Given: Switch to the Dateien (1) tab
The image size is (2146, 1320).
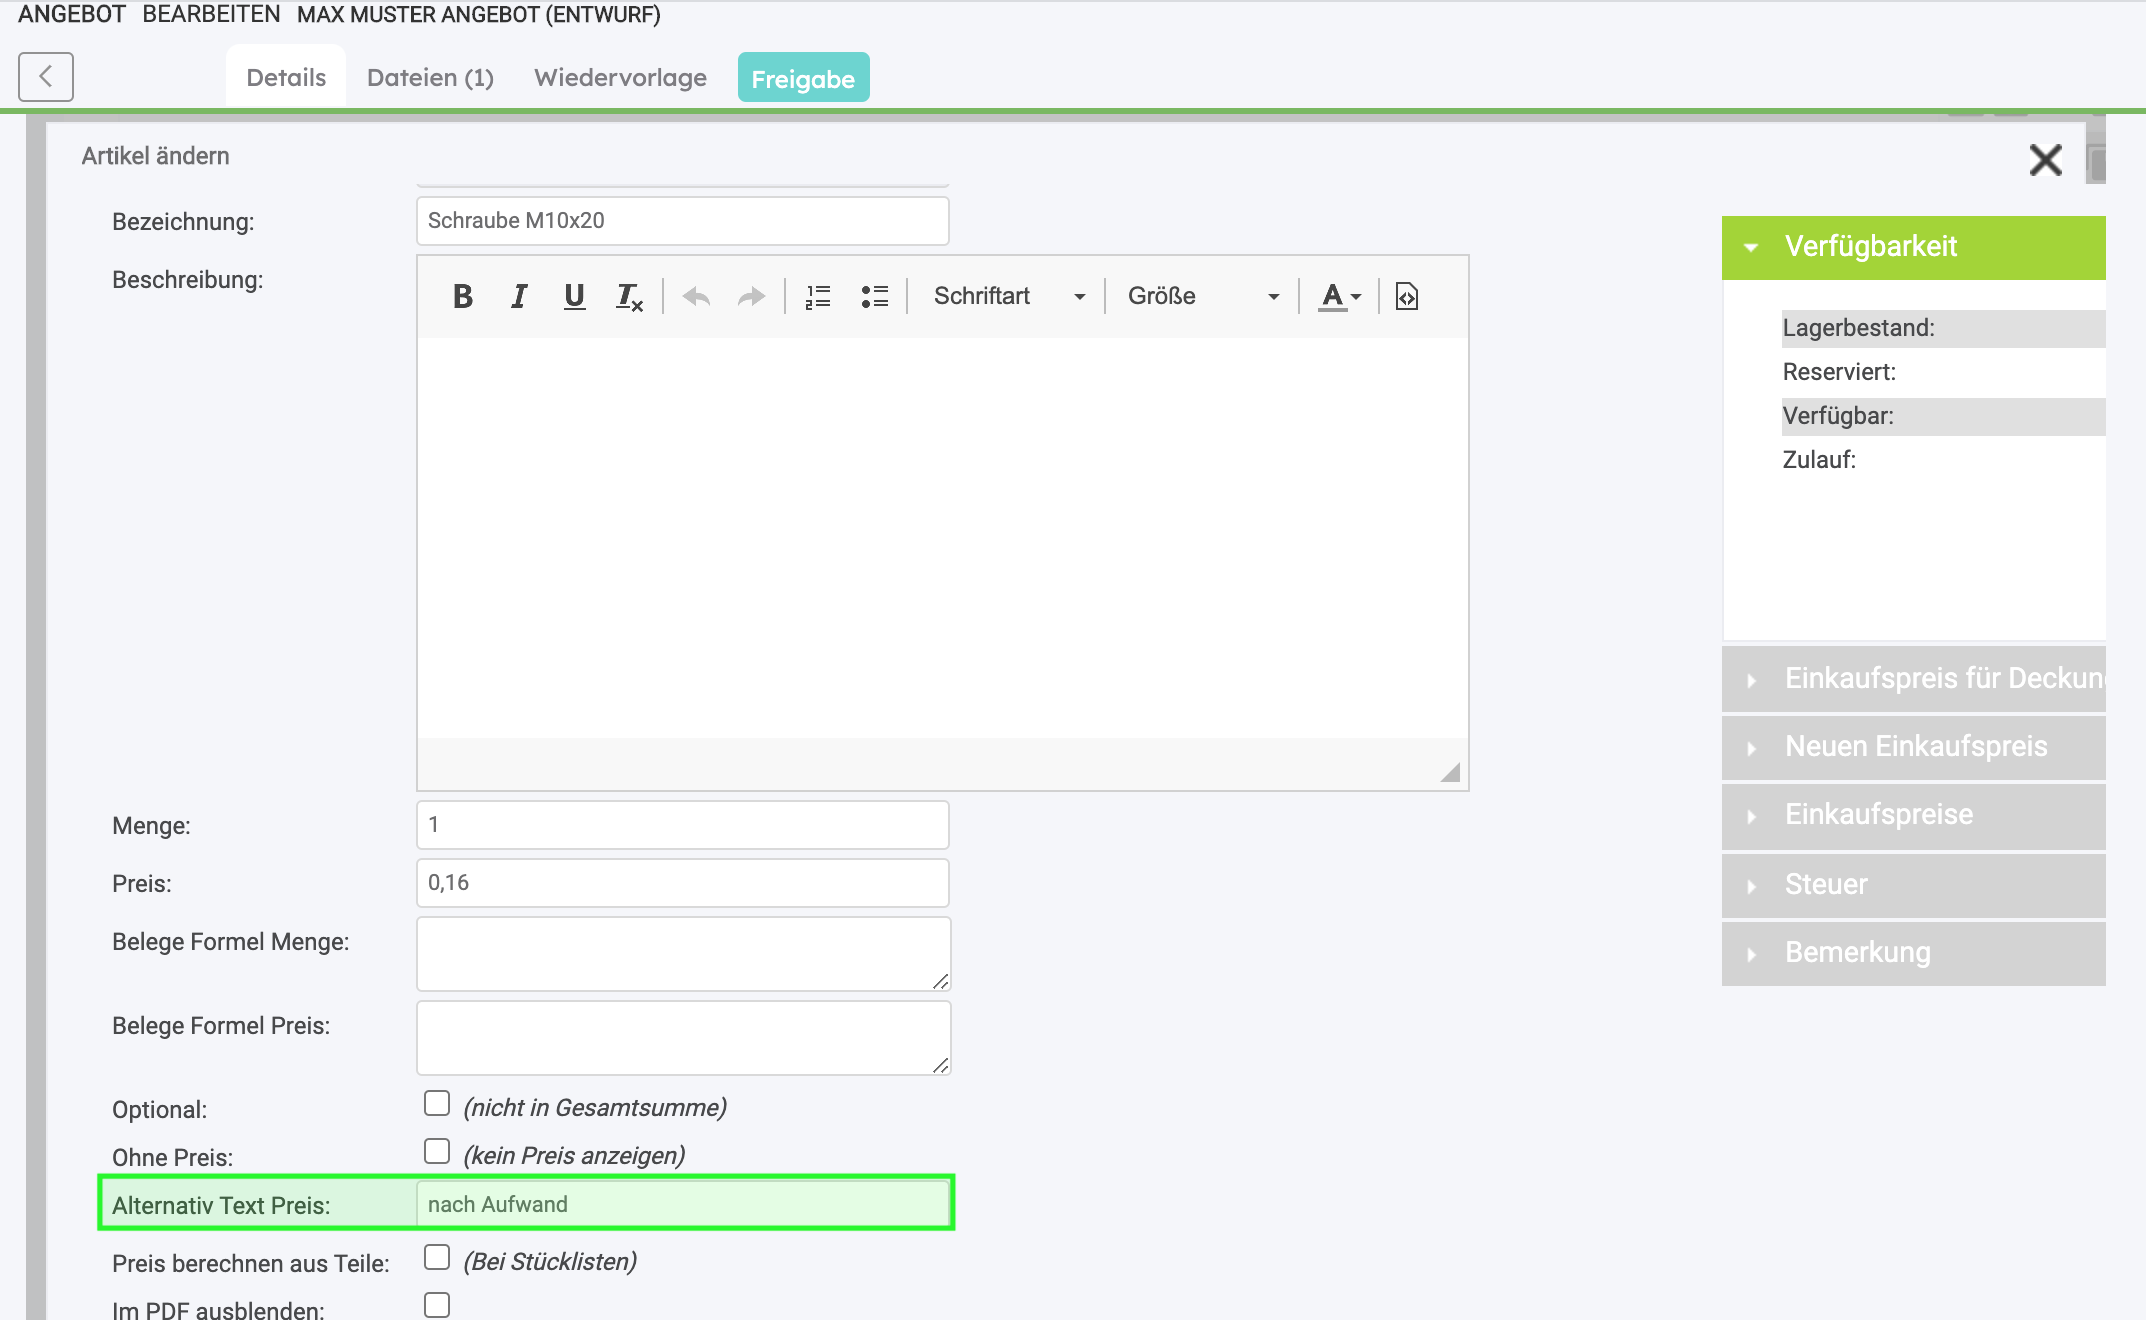Looking at the screenshot, I should click(x=430, y=78).
